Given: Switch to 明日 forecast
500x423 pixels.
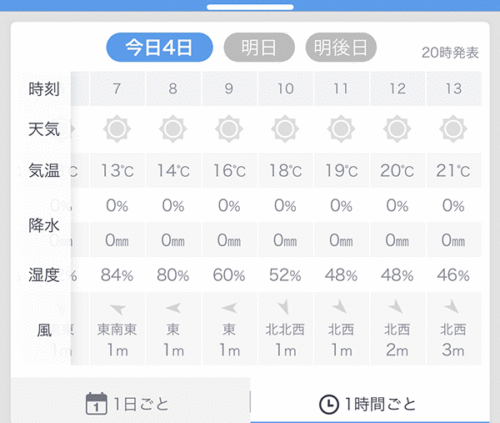Looking at the screenshot, I should 259,47.
